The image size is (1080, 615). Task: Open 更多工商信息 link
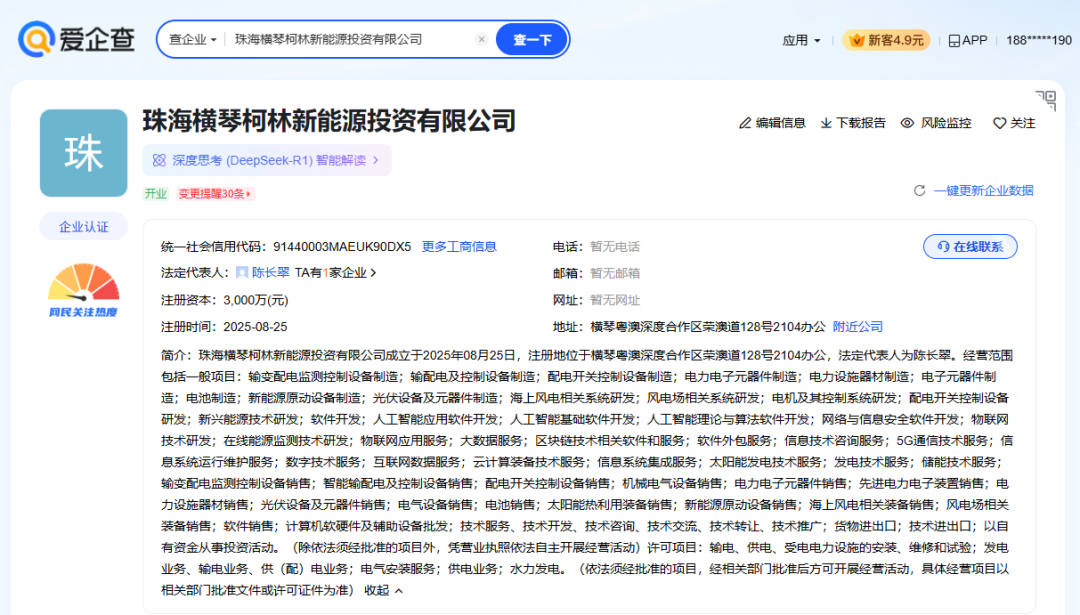460,246
